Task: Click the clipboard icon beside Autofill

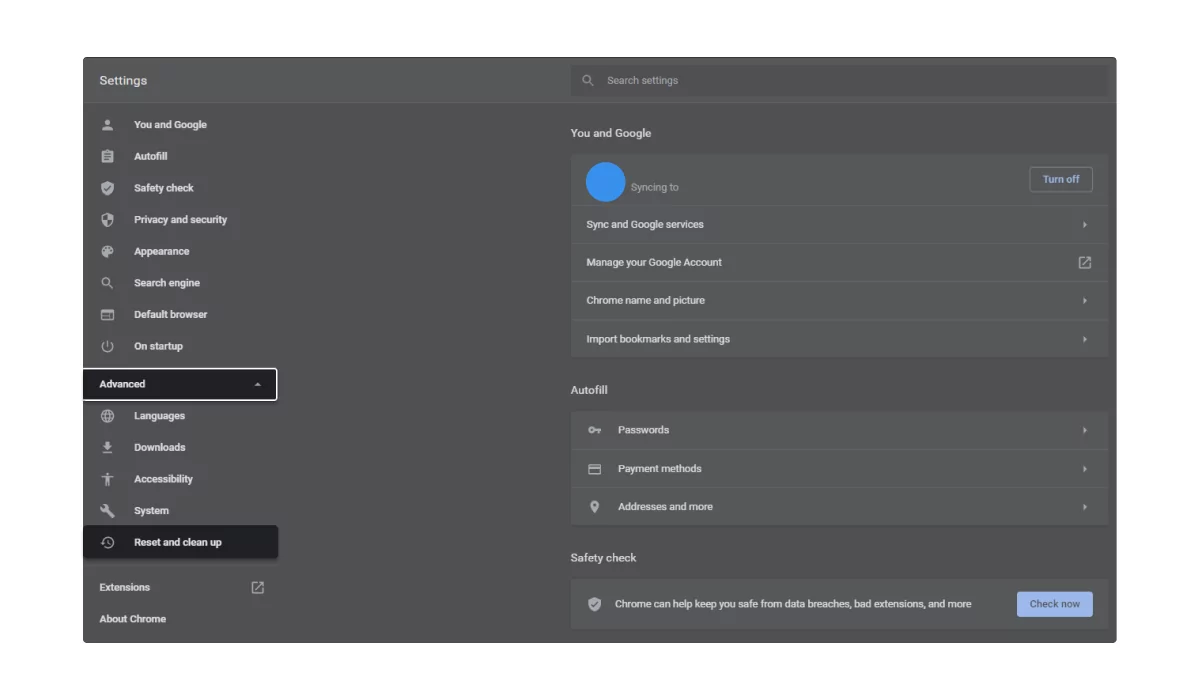Action: pyautogui.click(x=107, y=157)
